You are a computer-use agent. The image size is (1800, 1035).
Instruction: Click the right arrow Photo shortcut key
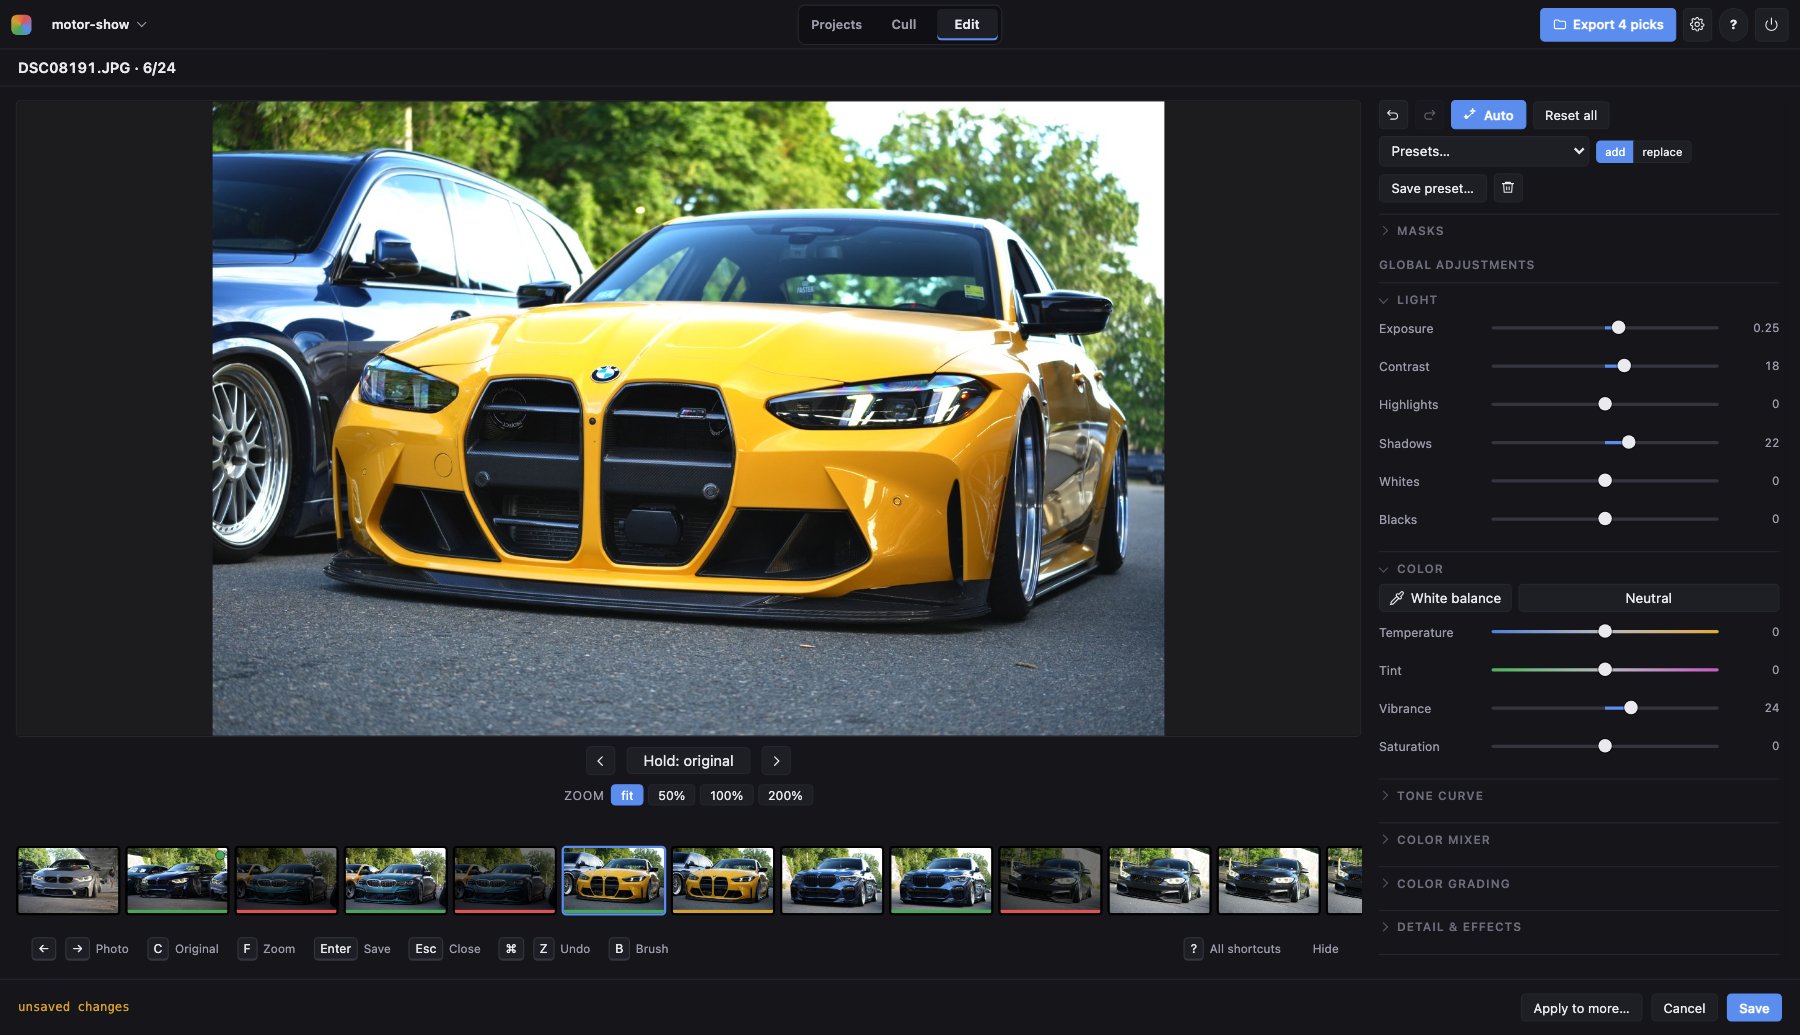tap(77, 949)
